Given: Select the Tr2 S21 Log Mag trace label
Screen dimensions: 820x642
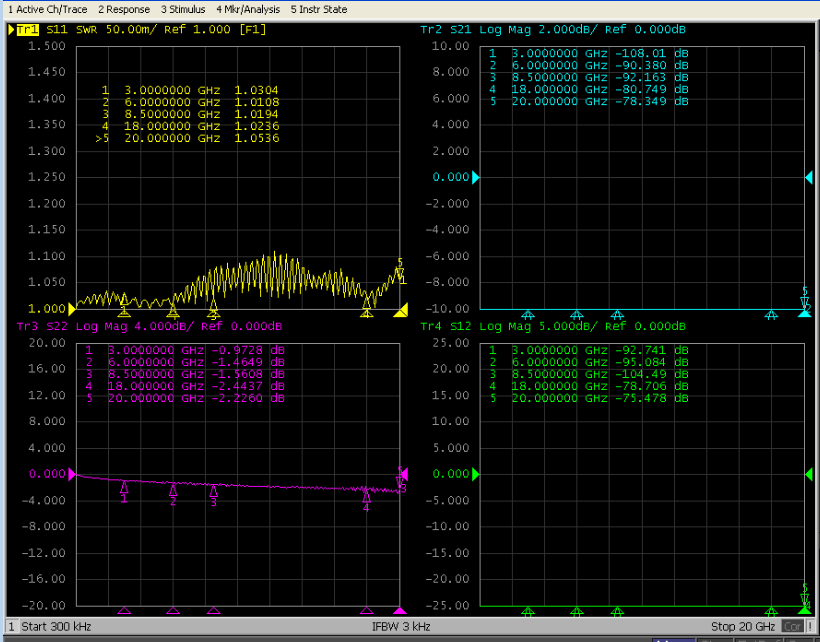Looking at the screenshot, I should coord(430,31).
